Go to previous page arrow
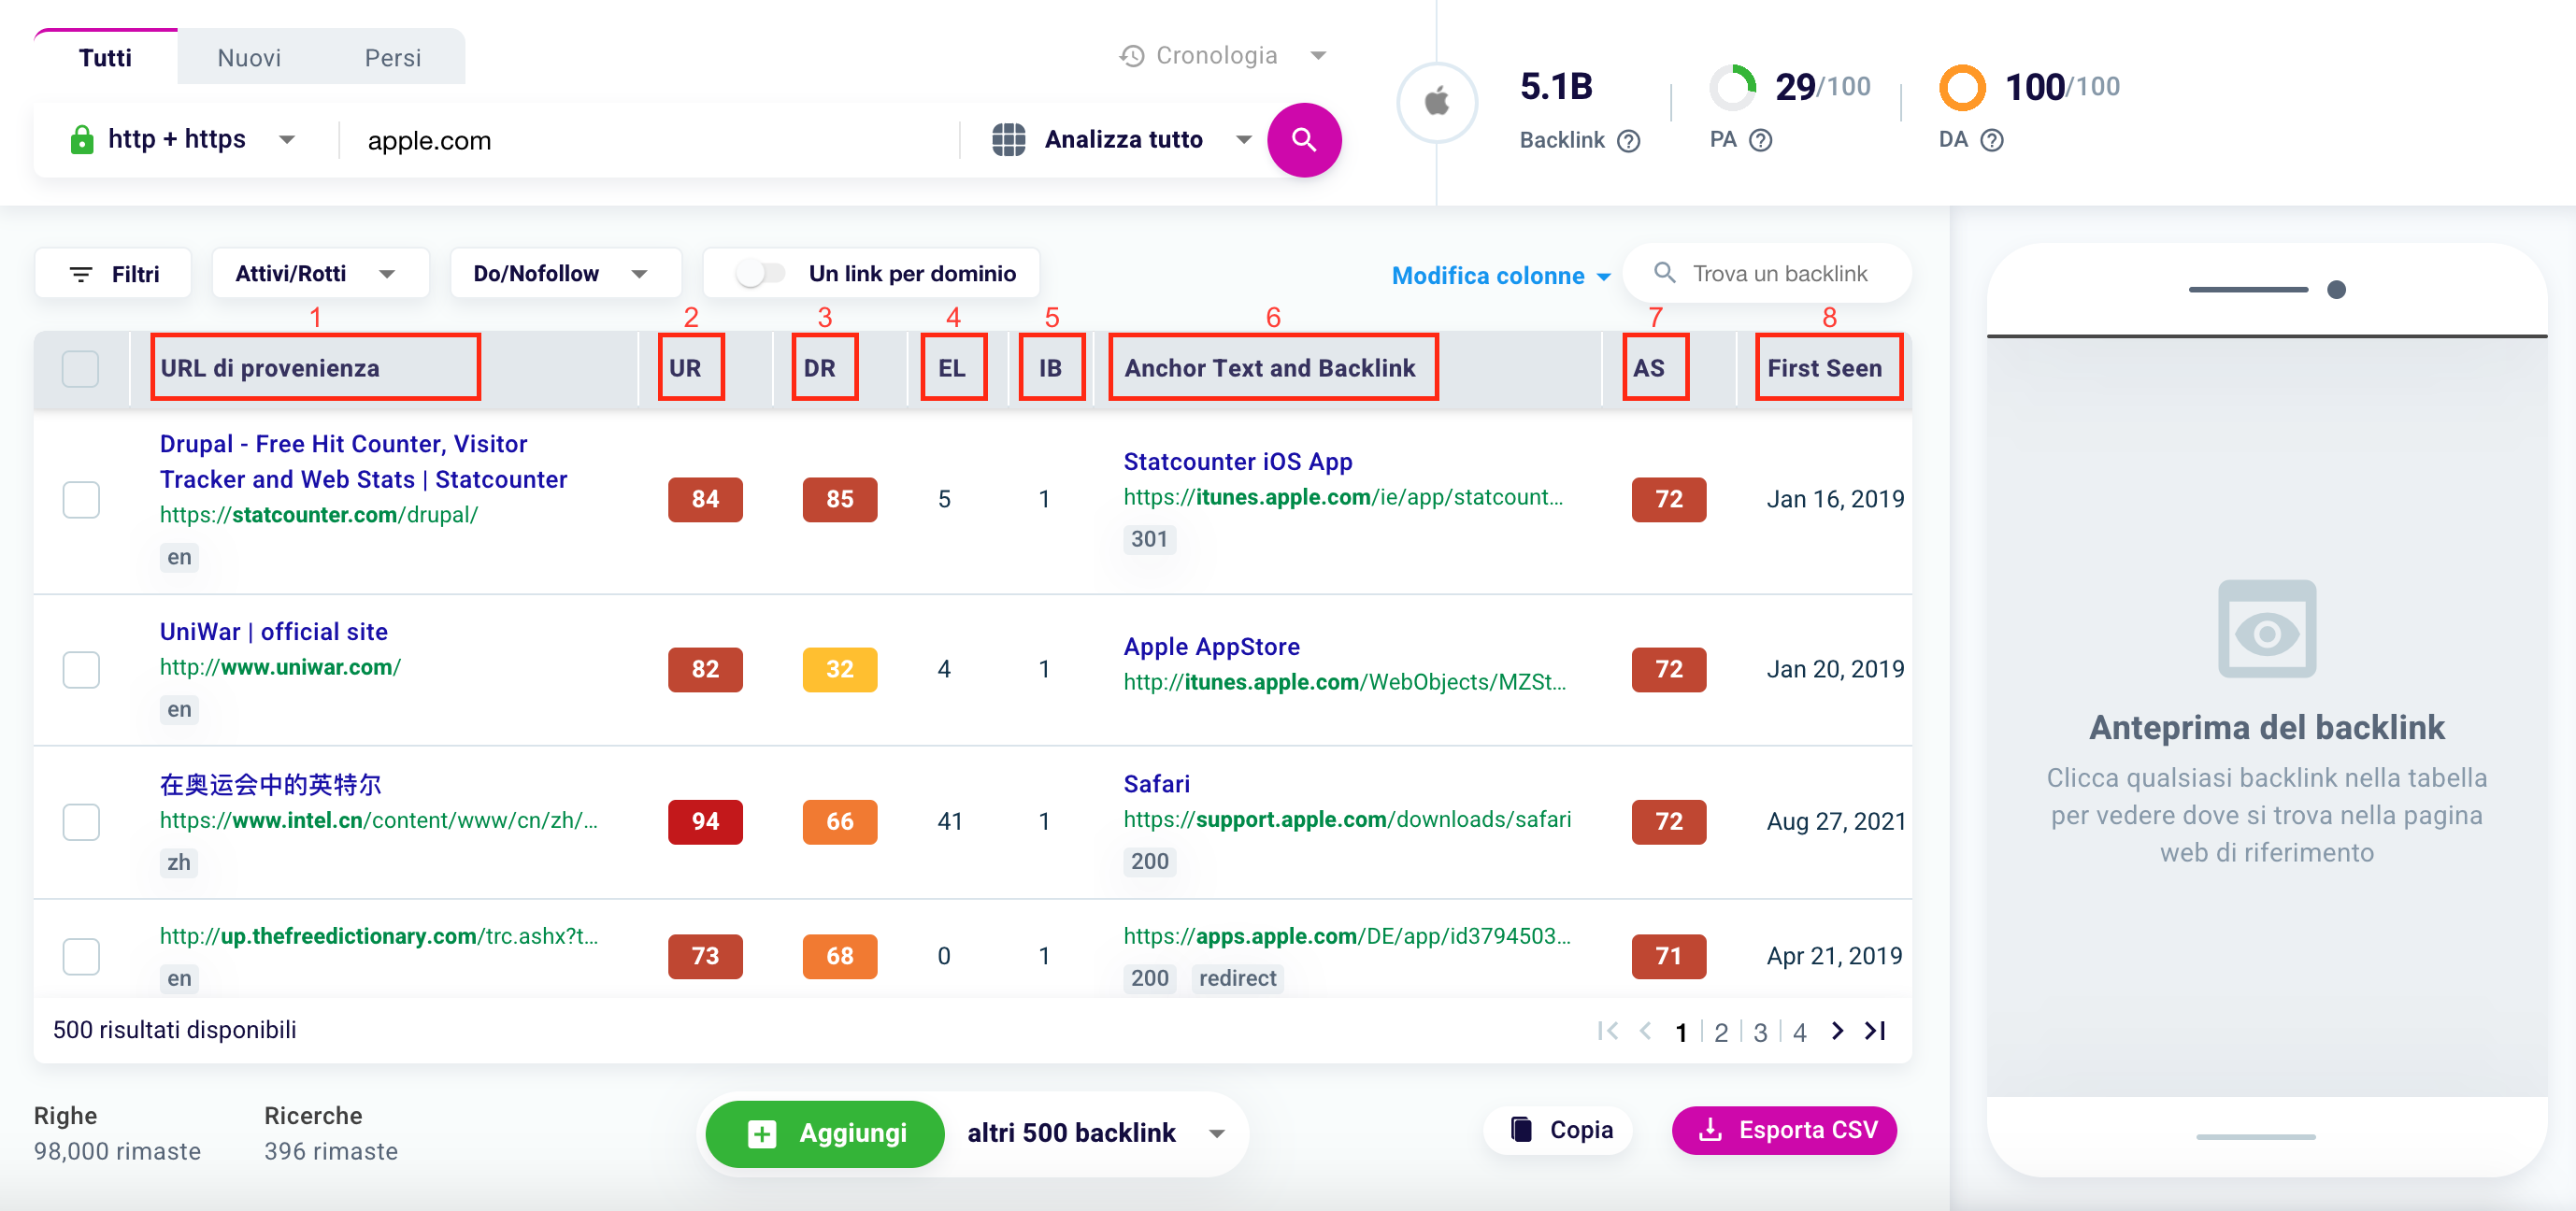The height and width of the screenshot is (1211, 2576). pyautogui.click(x=1646, y=1031)
